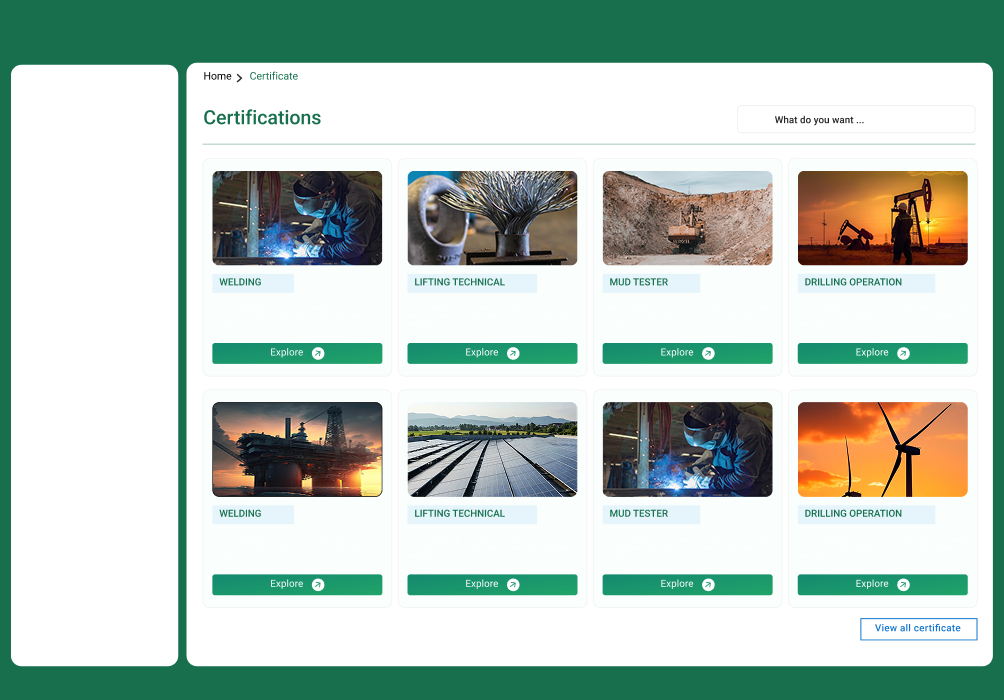The height and width of the screenshot is (700, 1004).
Task: Click arrow icon on top-row Welding Explore button
Action: (x=318, y=353)
